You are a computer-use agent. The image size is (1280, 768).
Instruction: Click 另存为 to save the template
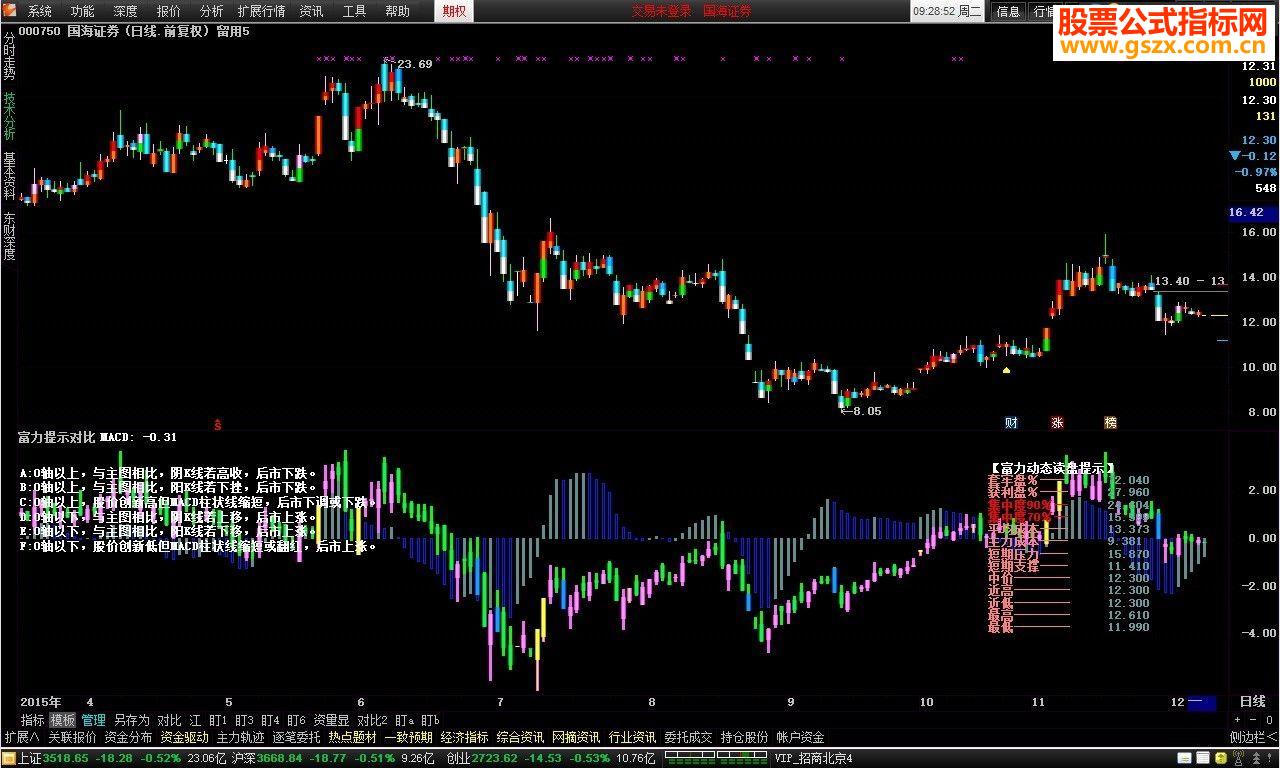[x=131, y=720]
